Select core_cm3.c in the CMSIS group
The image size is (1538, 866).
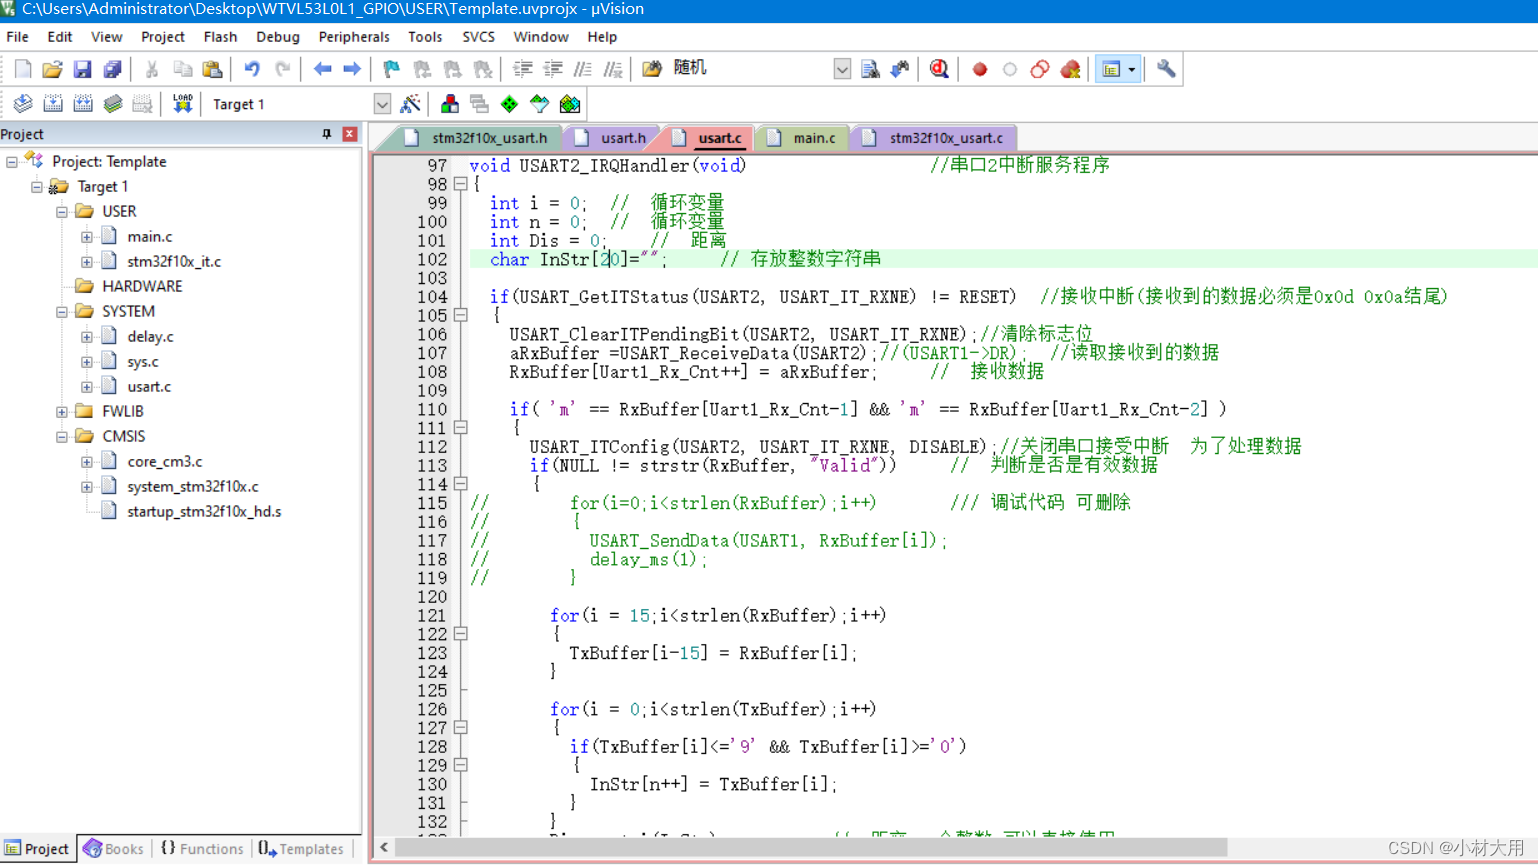coord(165,462)
